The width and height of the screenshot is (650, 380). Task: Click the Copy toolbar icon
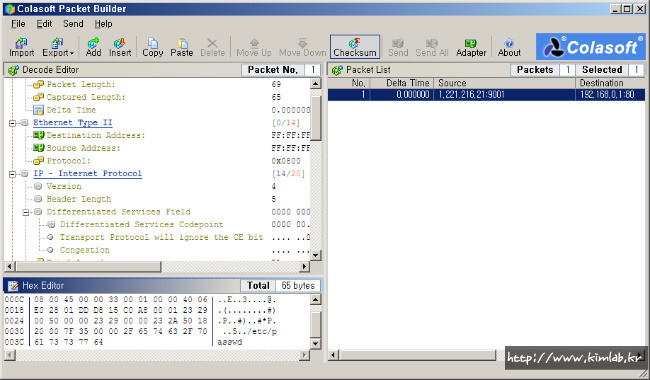[153, 46]
